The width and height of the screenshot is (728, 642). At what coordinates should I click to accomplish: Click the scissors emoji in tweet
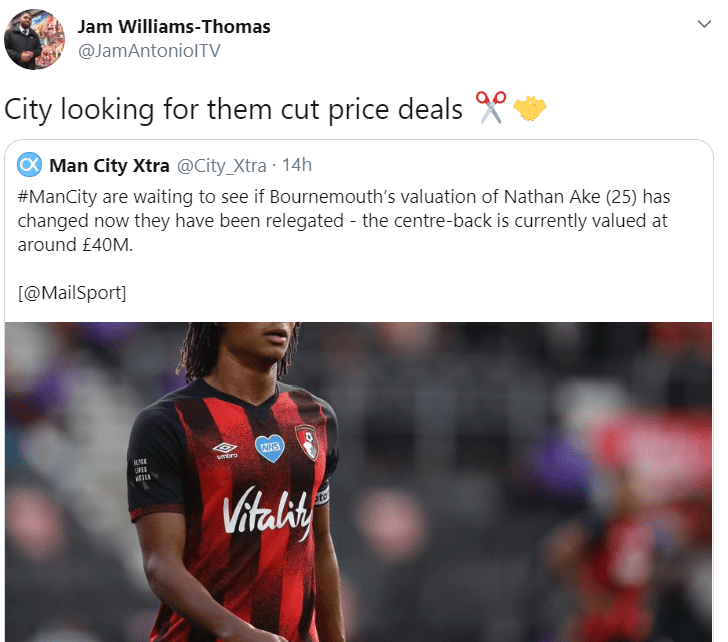[491, 108]
